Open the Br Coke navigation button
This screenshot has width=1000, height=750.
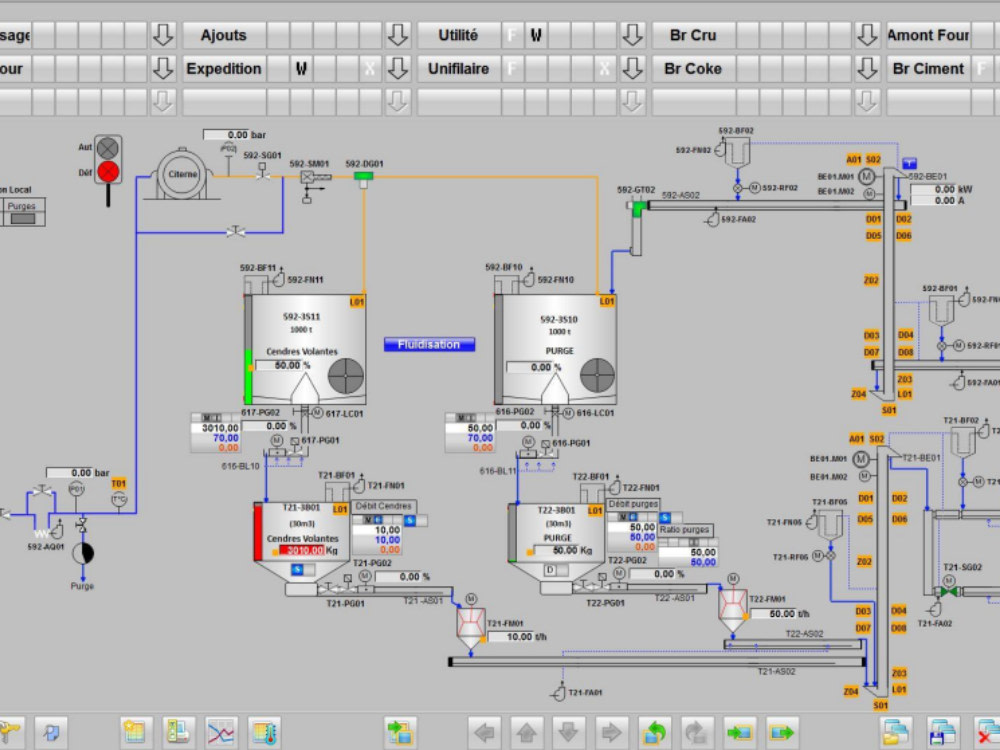coord(693,68)
